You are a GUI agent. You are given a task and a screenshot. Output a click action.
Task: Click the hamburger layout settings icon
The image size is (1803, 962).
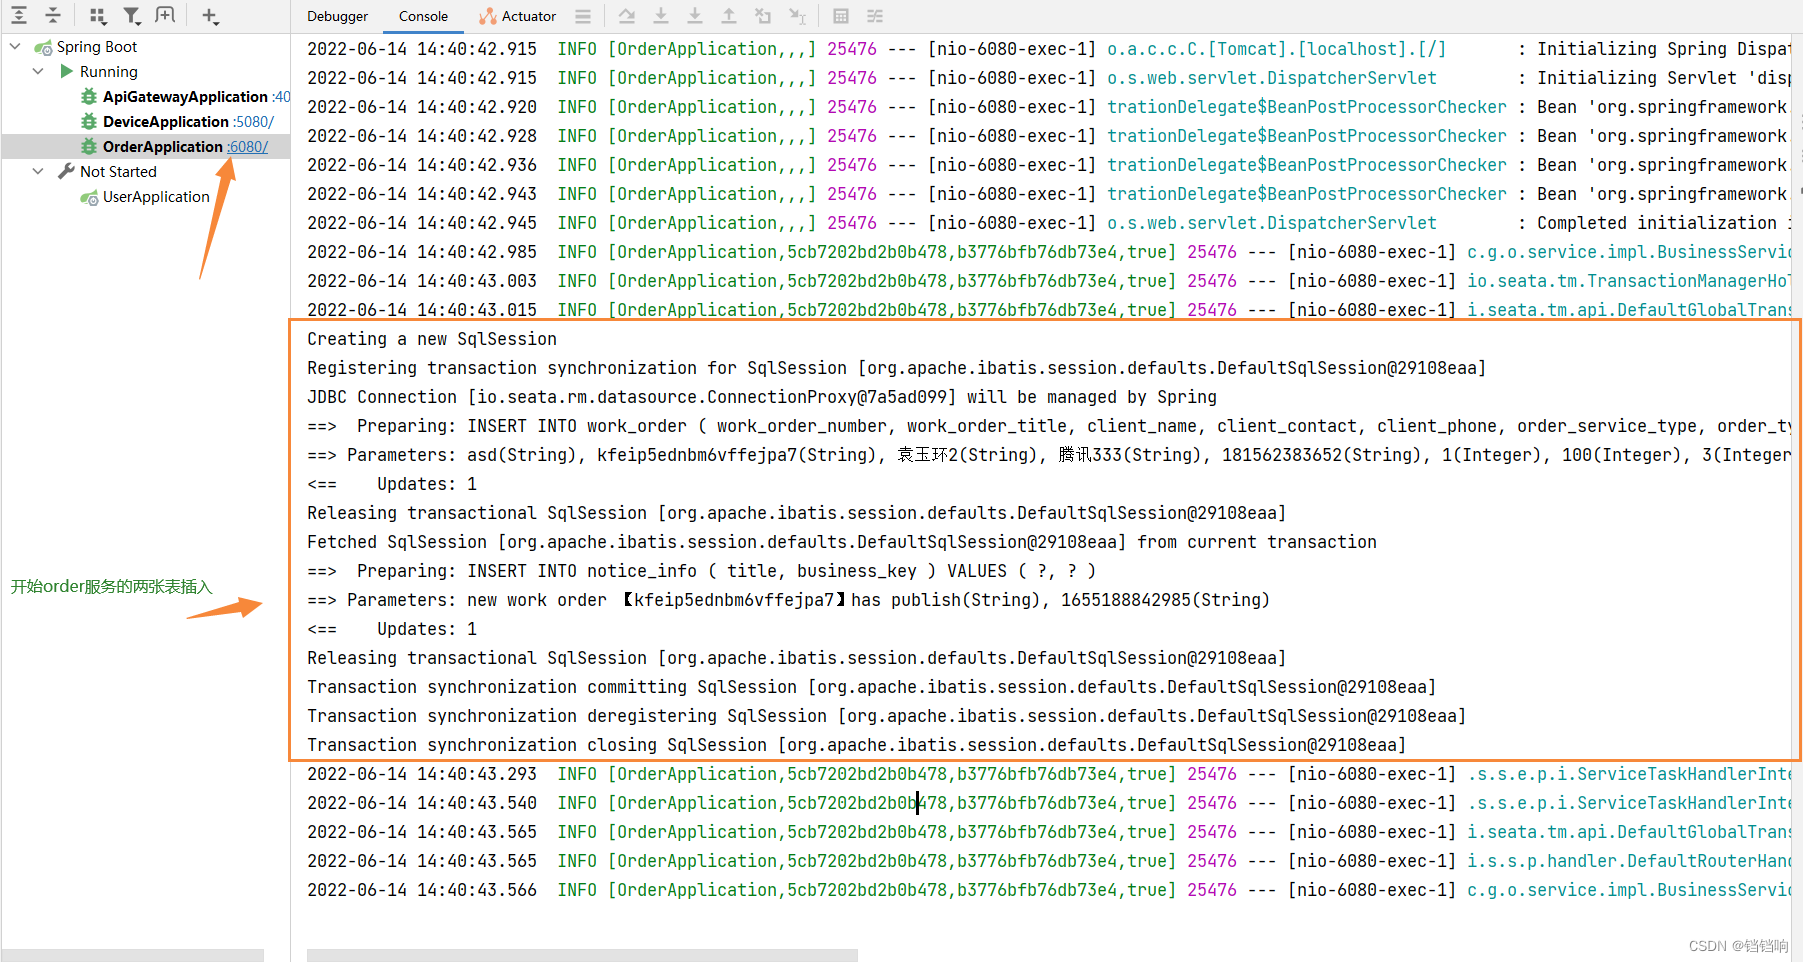[583, 16]
